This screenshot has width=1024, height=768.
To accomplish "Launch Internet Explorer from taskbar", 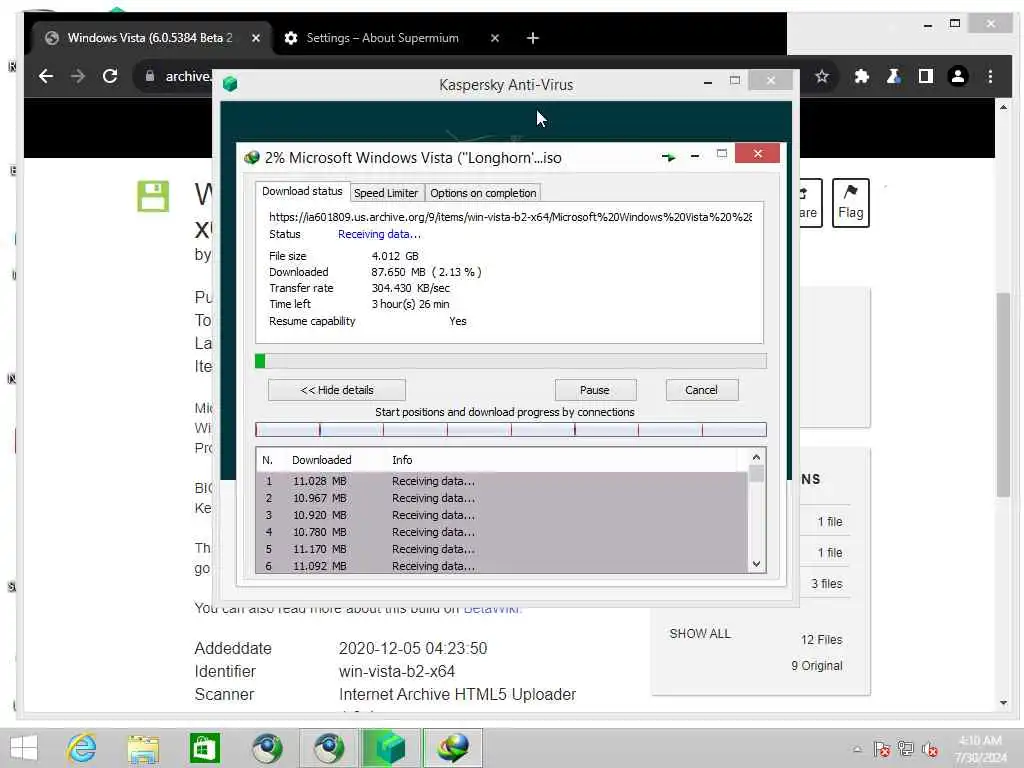I will click(82, 748).
